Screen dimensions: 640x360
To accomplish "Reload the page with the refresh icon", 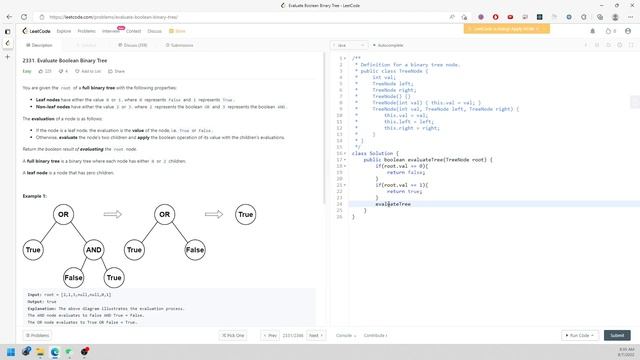I will [x=24, y=17].
